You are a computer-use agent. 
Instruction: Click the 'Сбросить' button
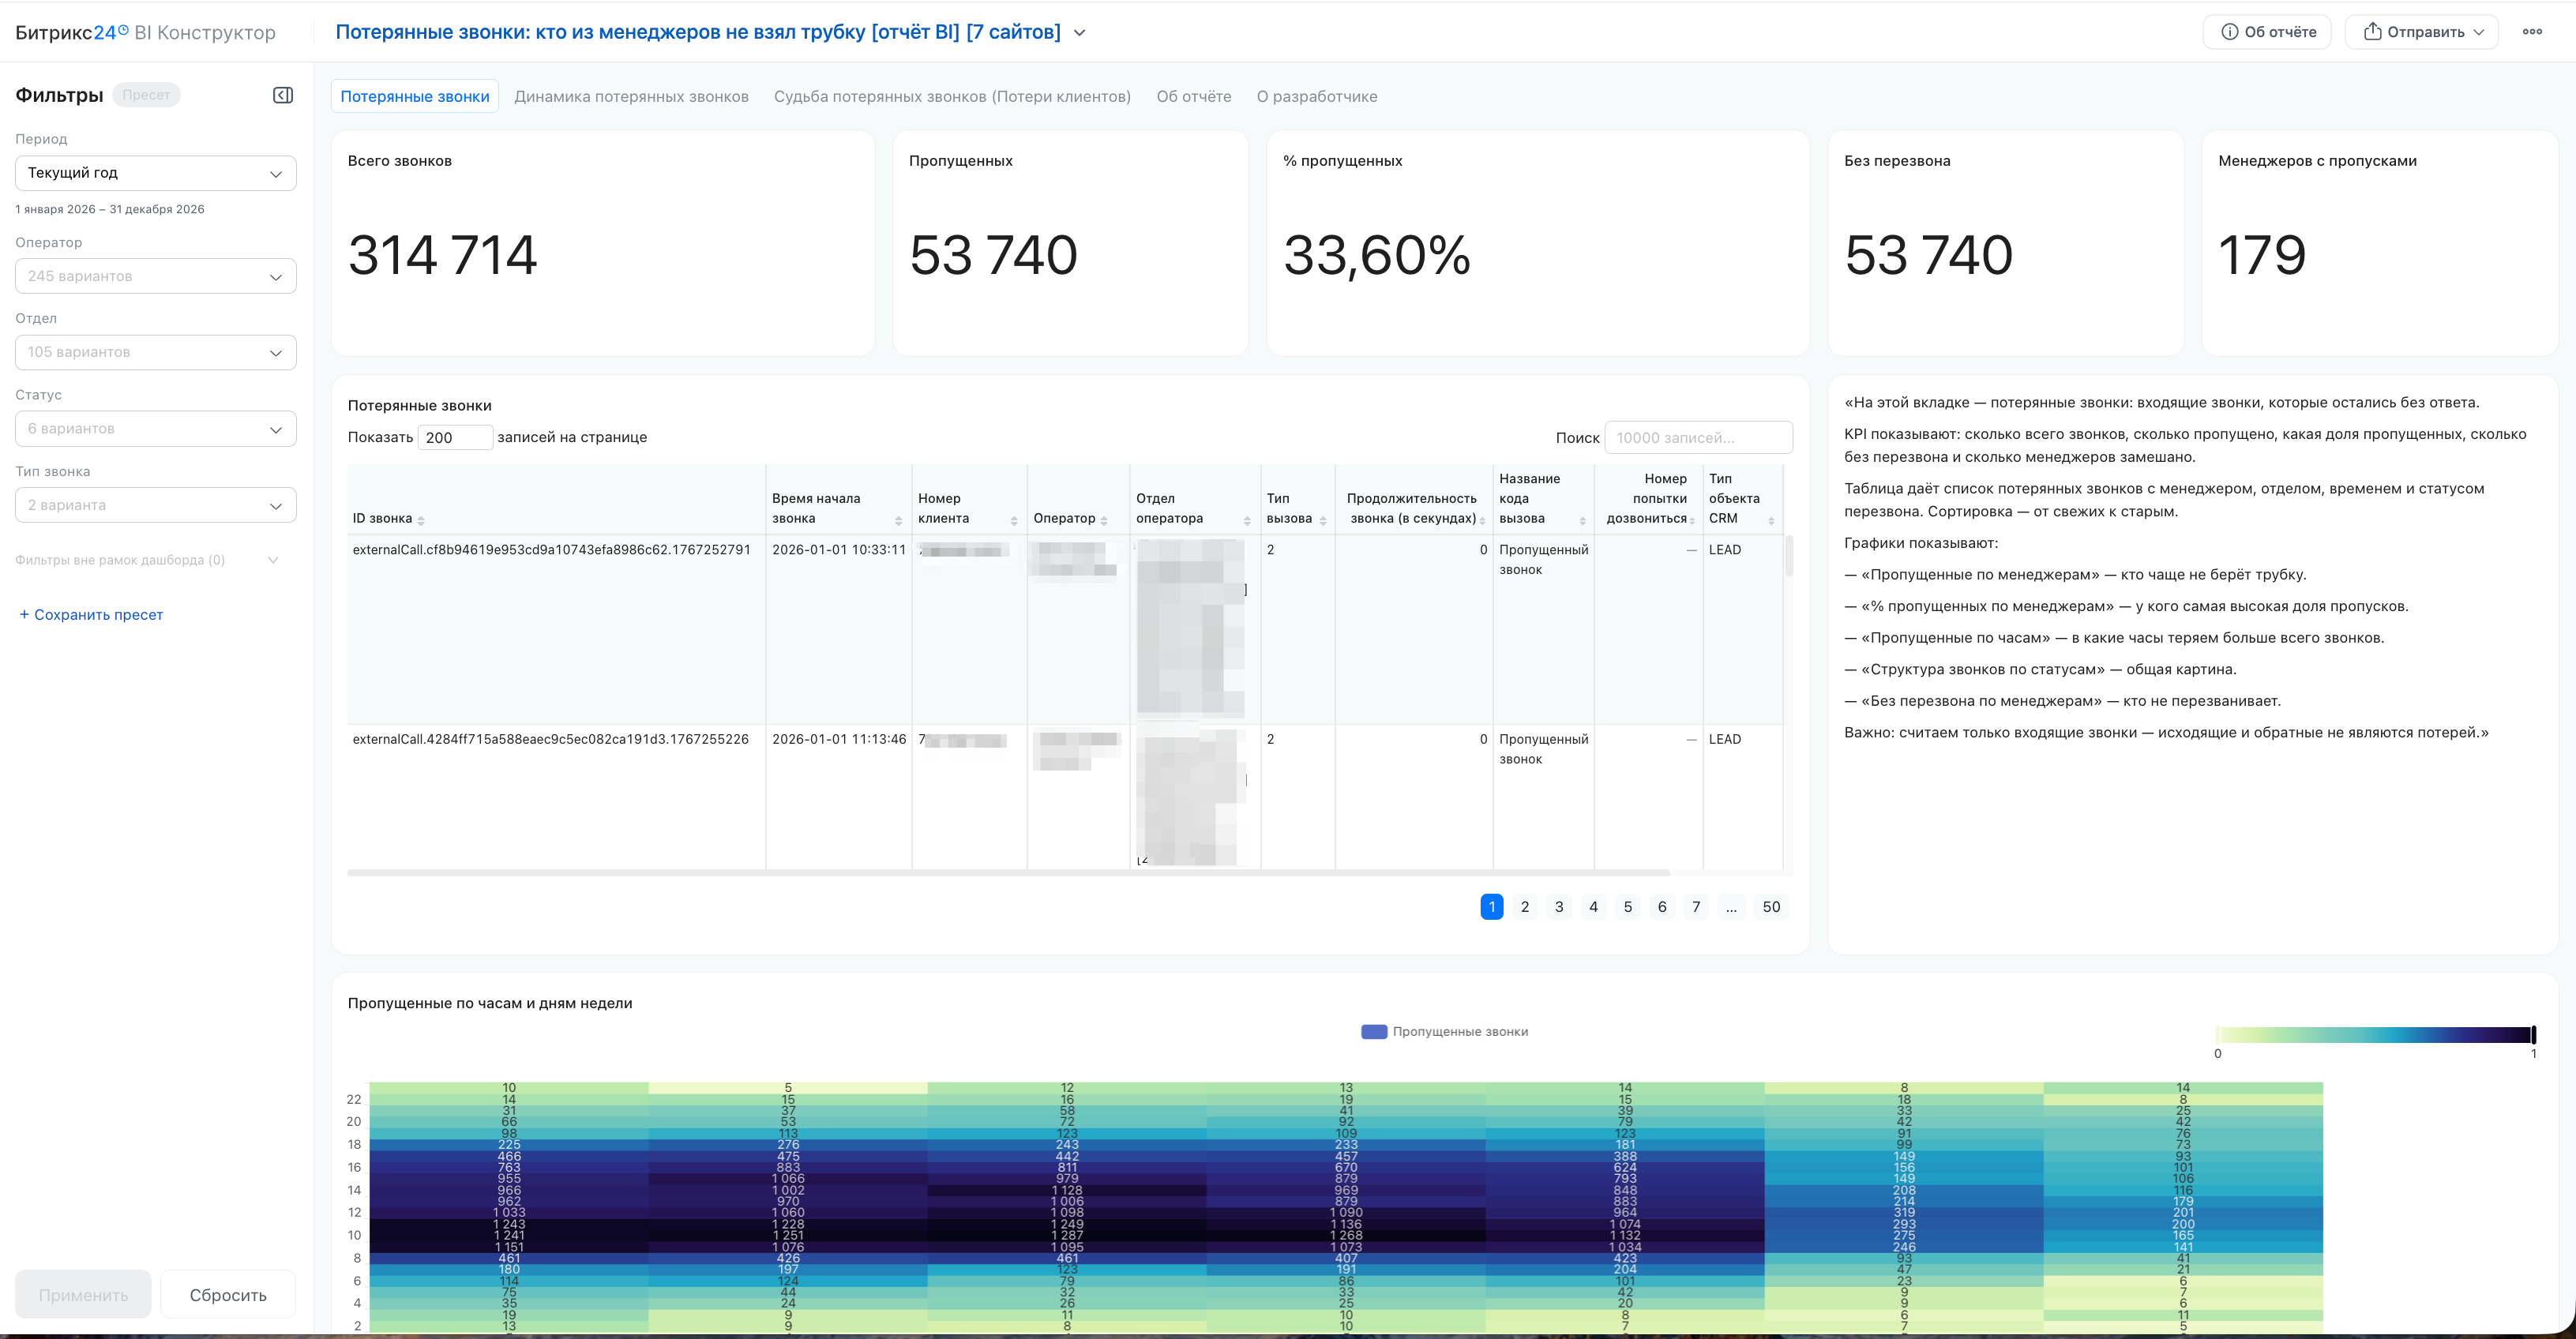[x=228, y=1295]
